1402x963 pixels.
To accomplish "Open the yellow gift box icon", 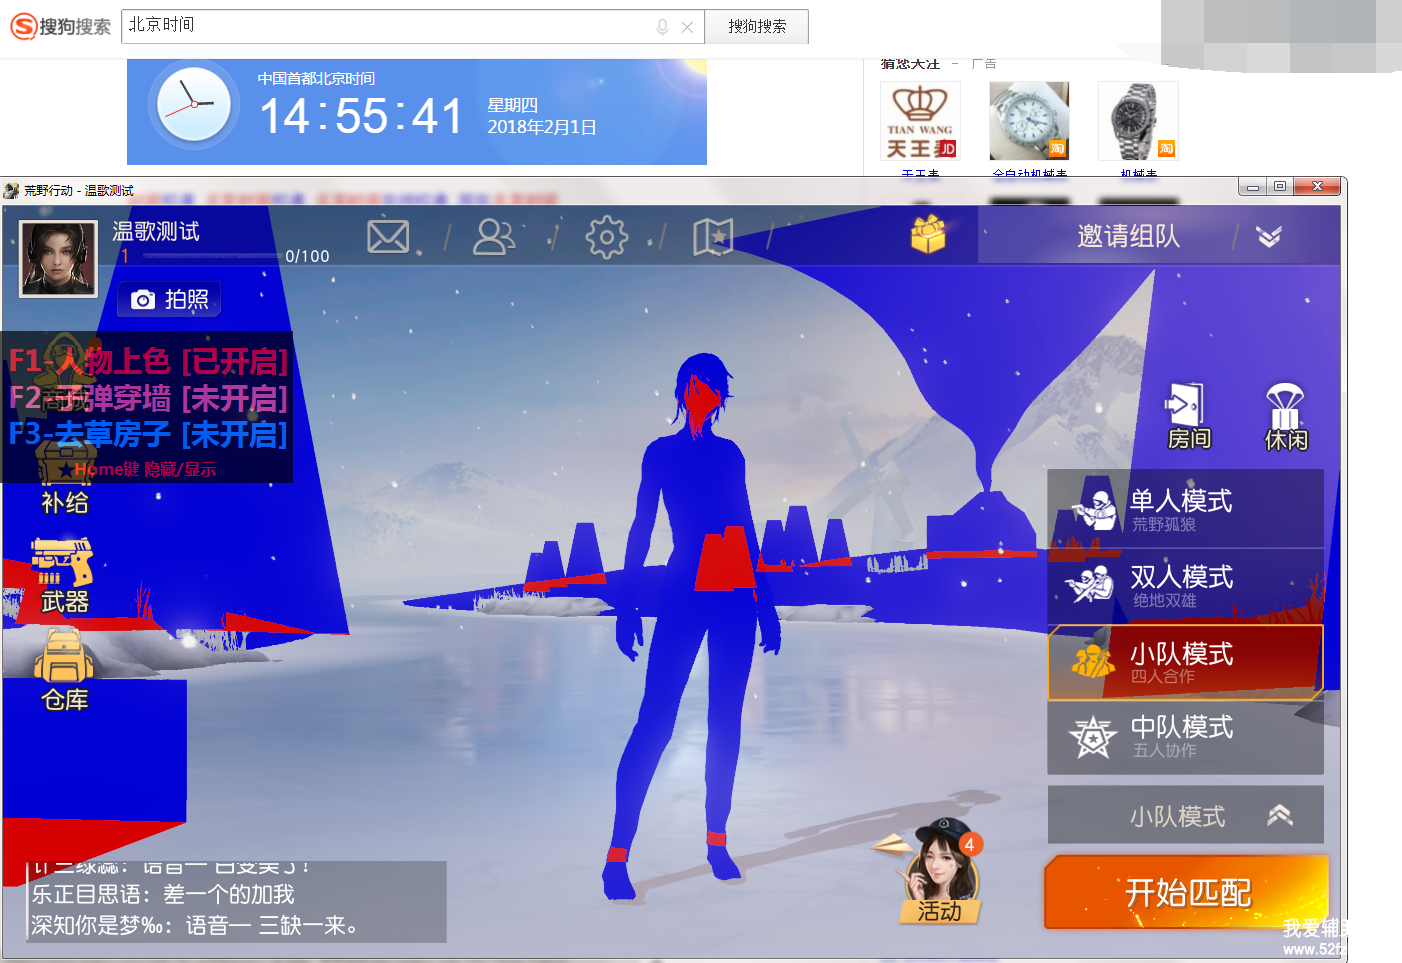I will point(928,235).
